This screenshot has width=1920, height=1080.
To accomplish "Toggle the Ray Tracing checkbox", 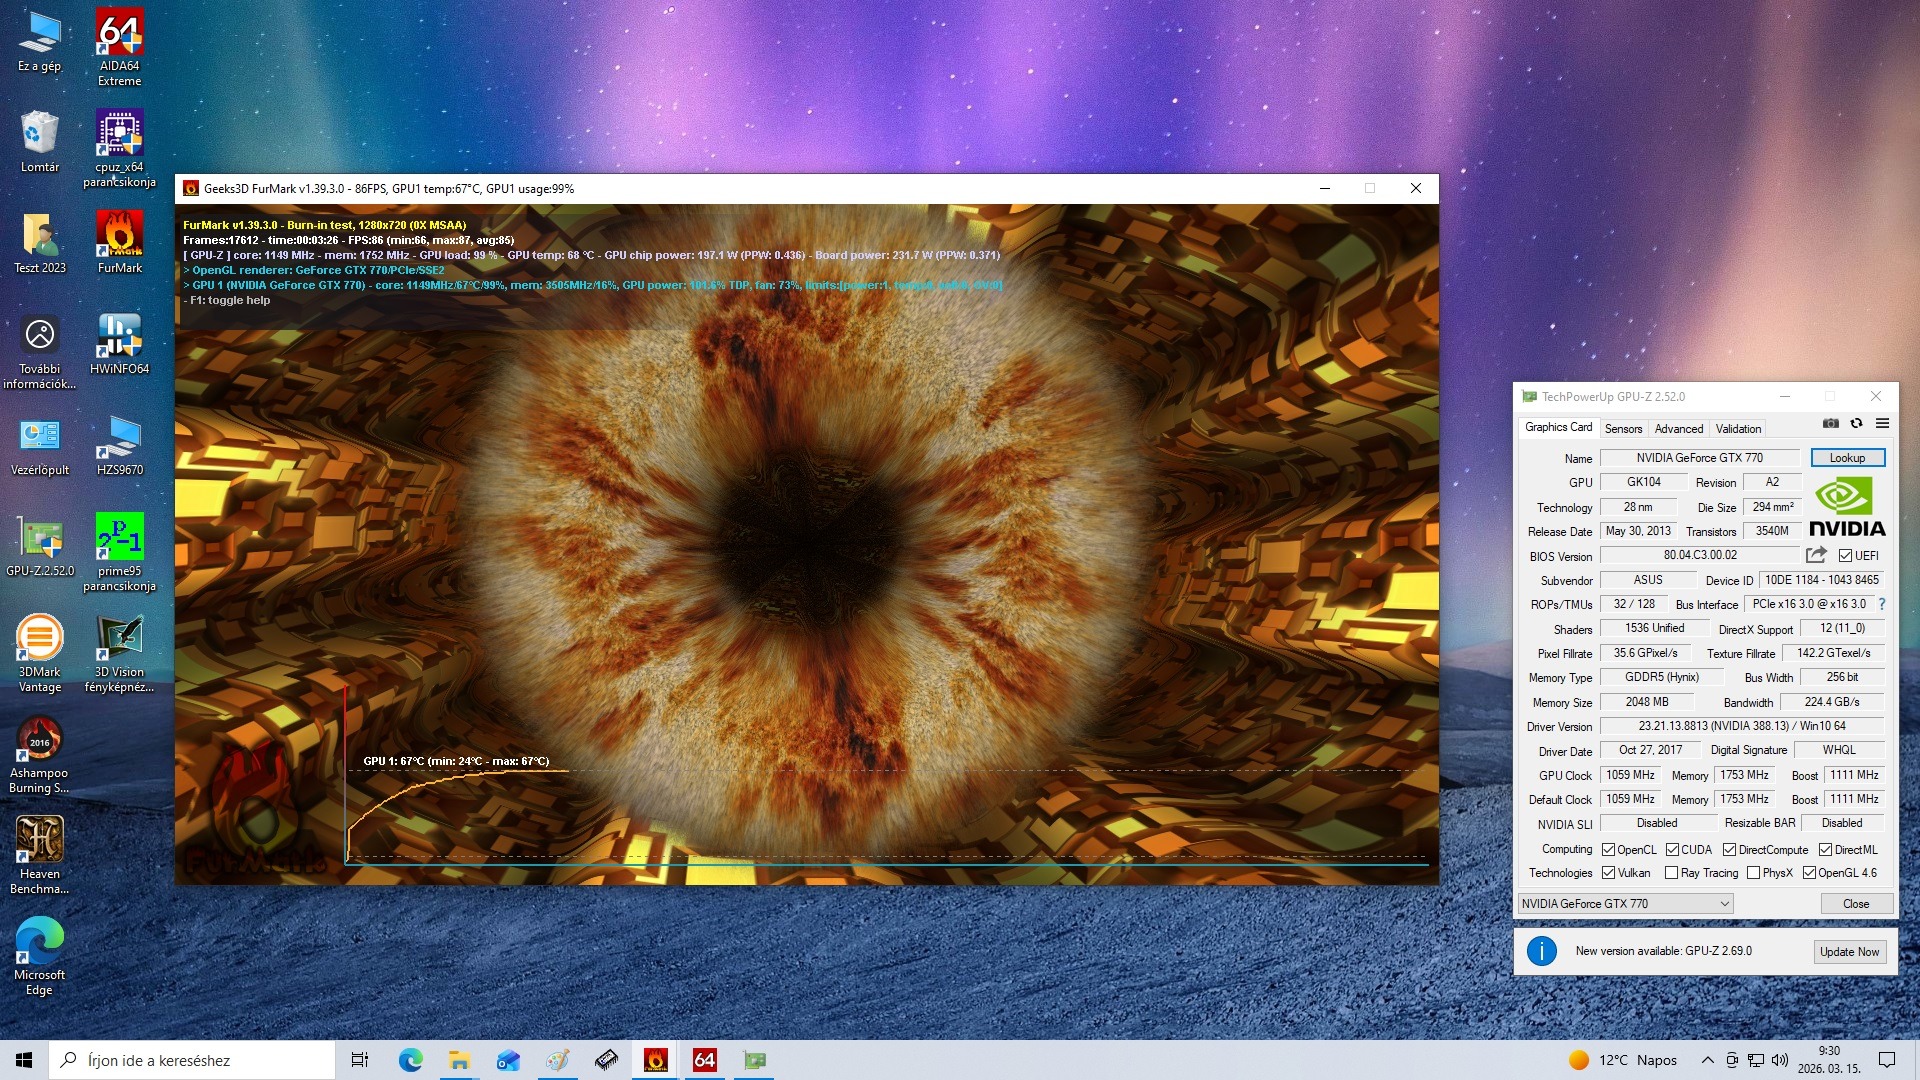I will (x=1671, y=873).
